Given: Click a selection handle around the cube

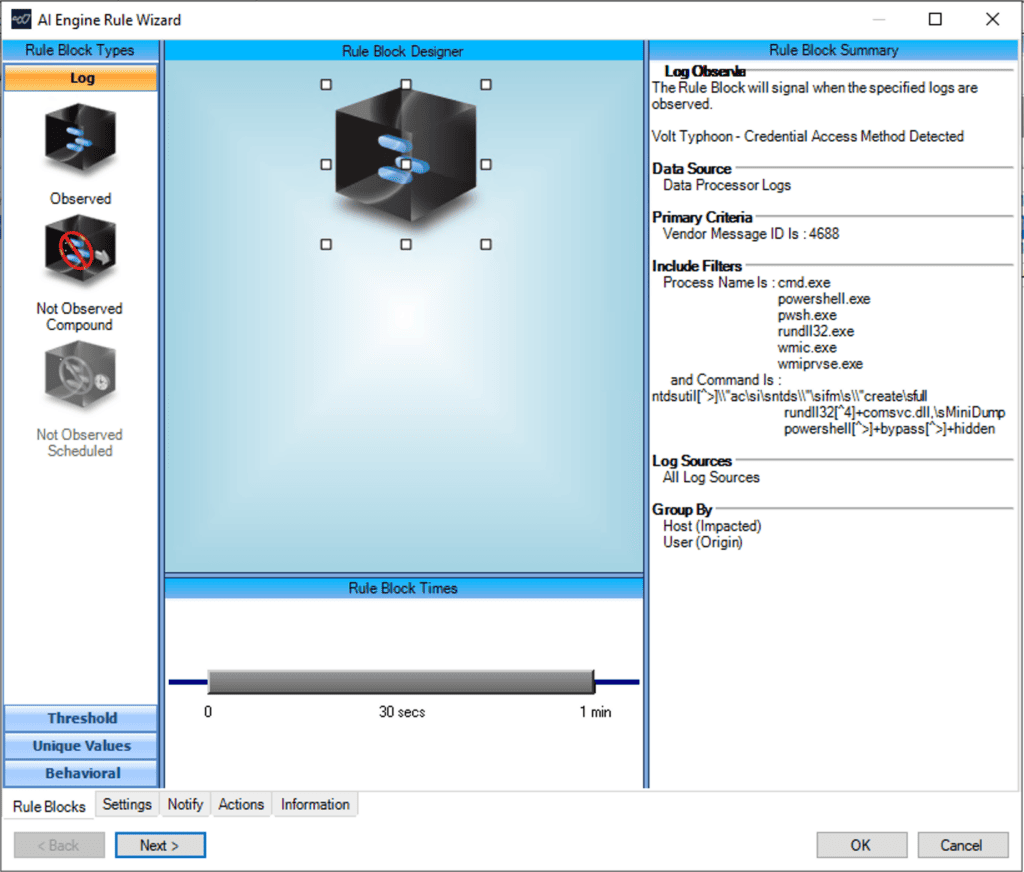Looking at the screenshot, I should pyautogui.click(x=325, y=85).
